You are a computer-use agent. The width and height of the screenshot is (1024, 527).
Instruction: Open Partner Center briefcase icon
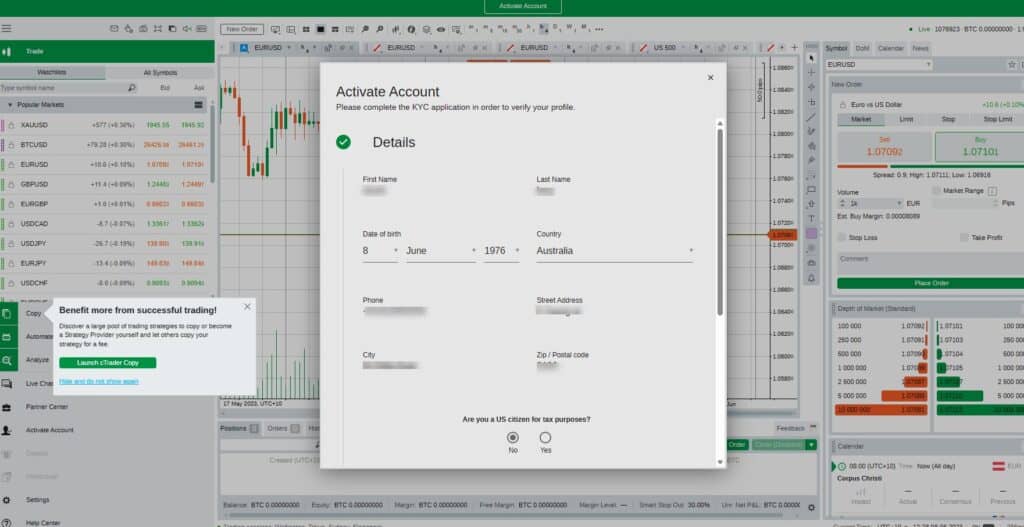pos(7,407)
